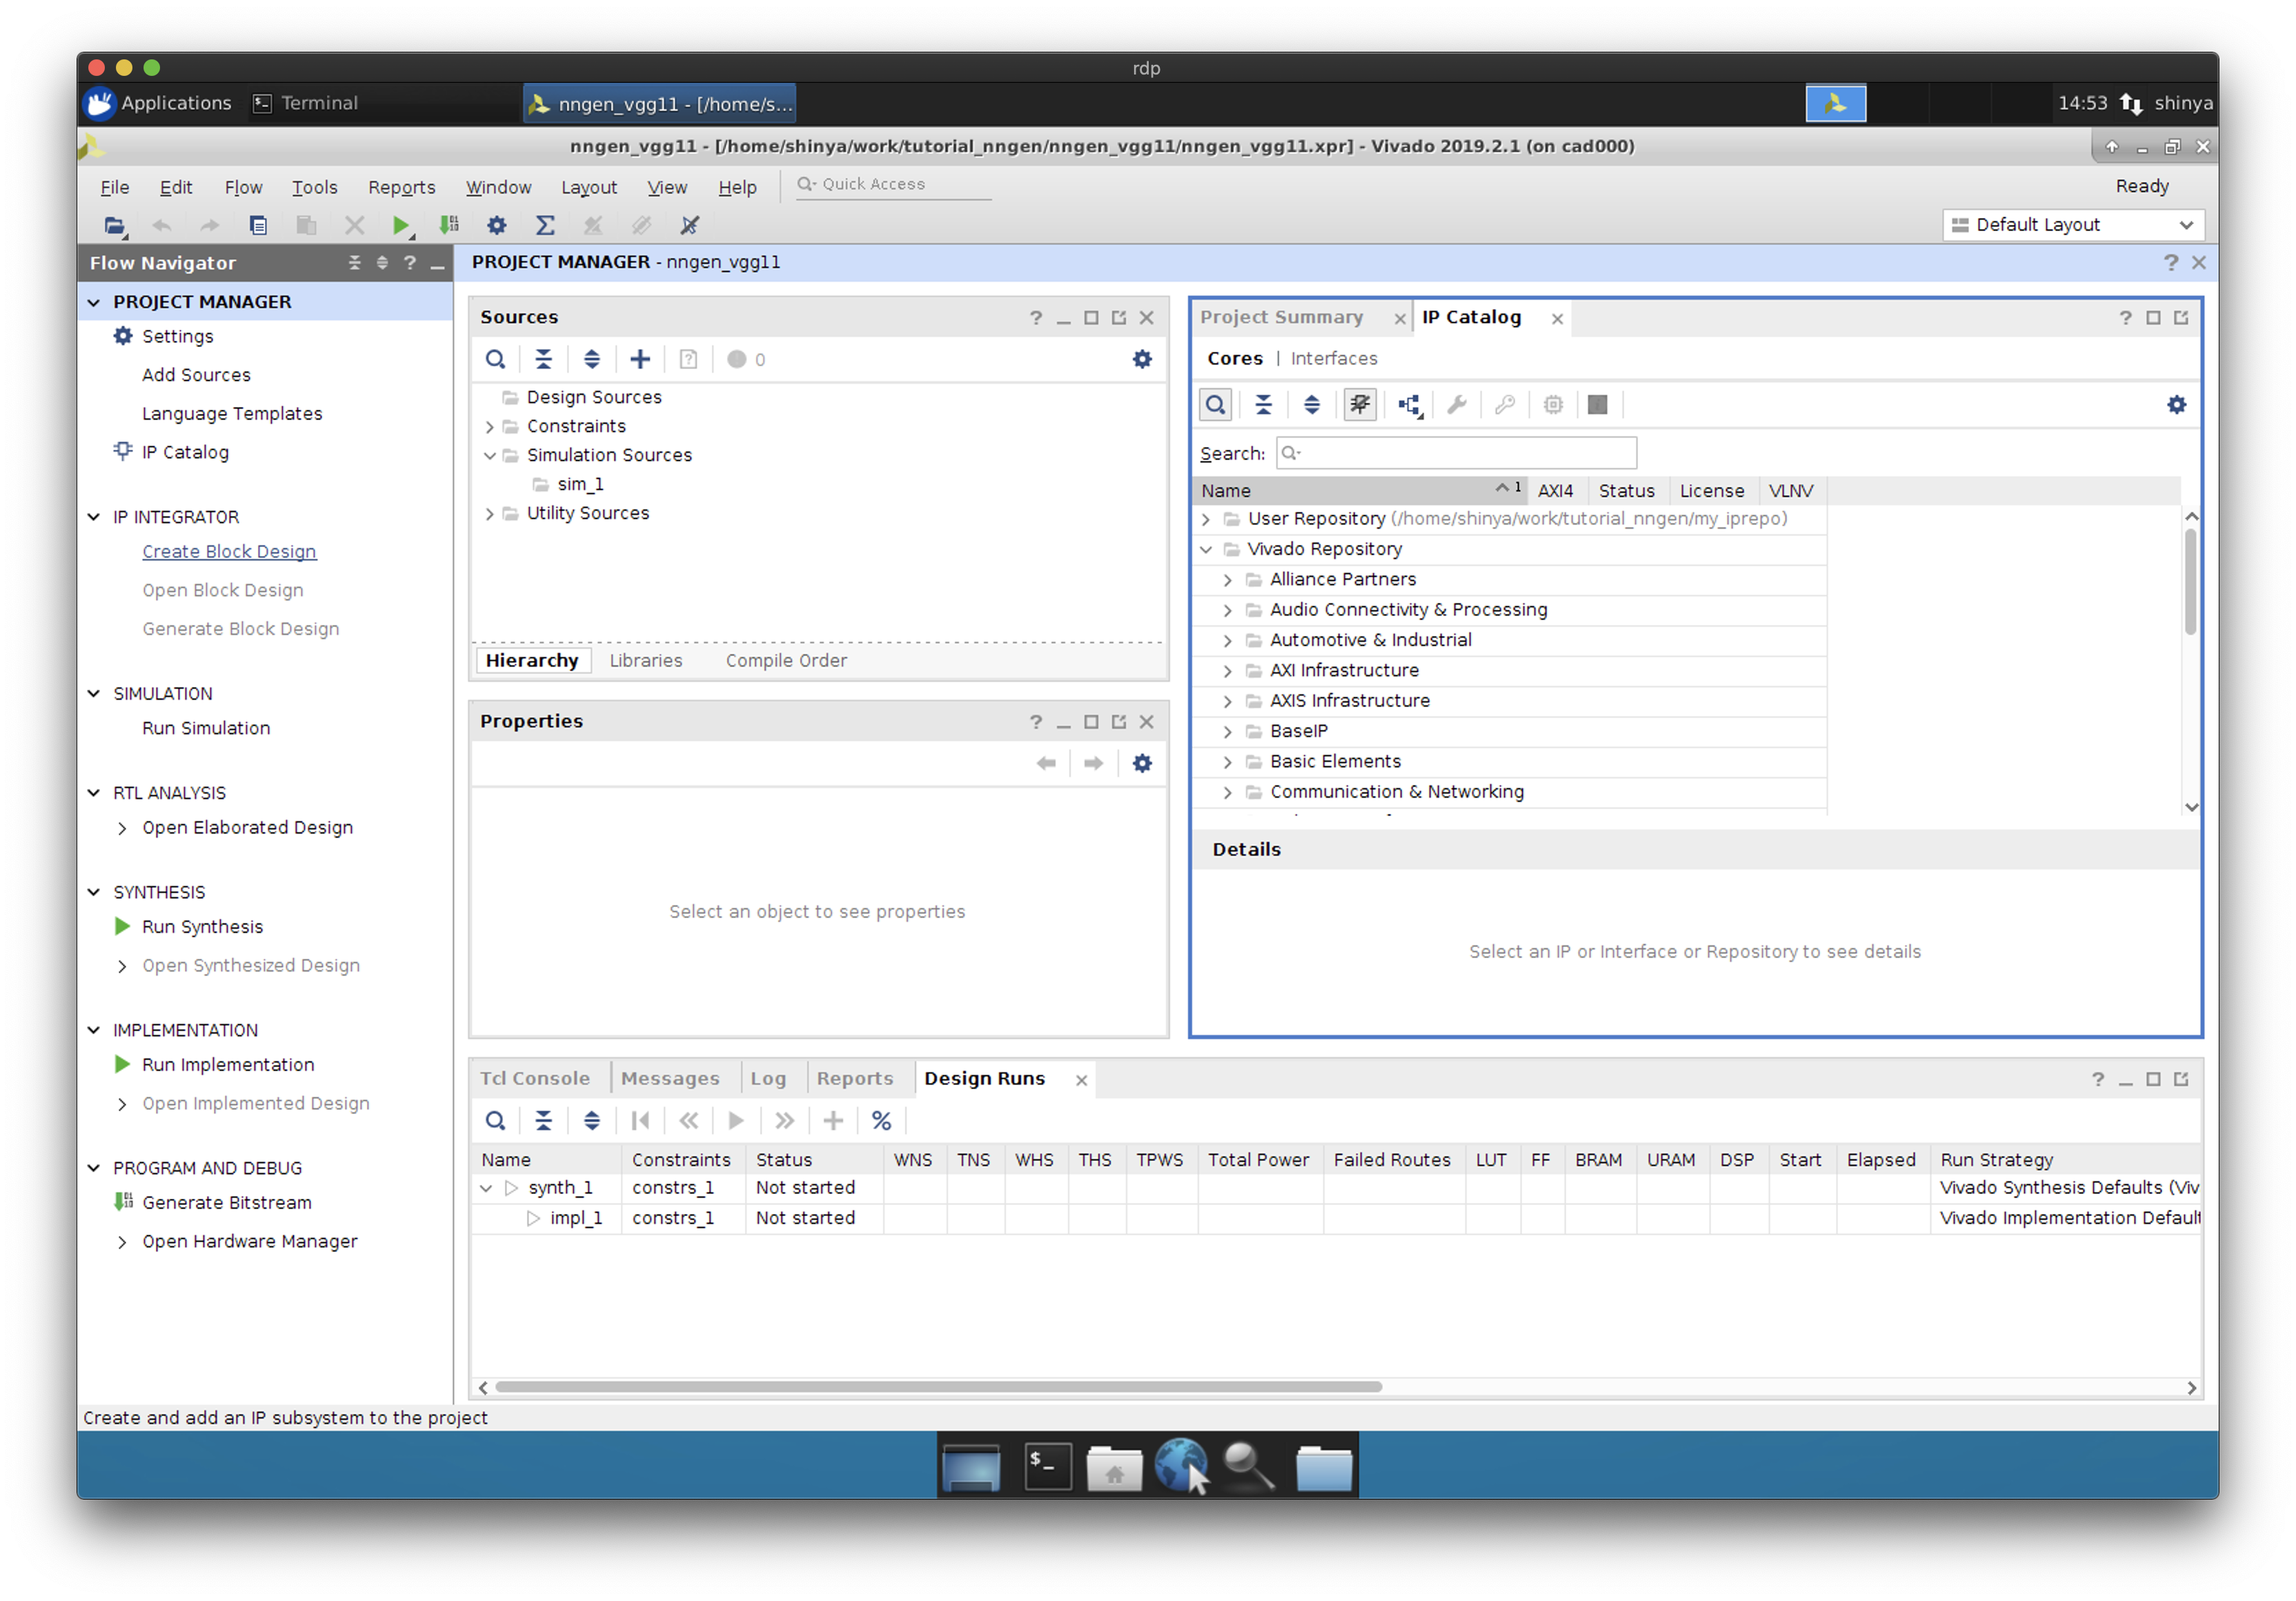Click the percent icon in Design Runs
This screenshot has width=2296, height=1601.
pyautogui.click(x=881, y=1120)
